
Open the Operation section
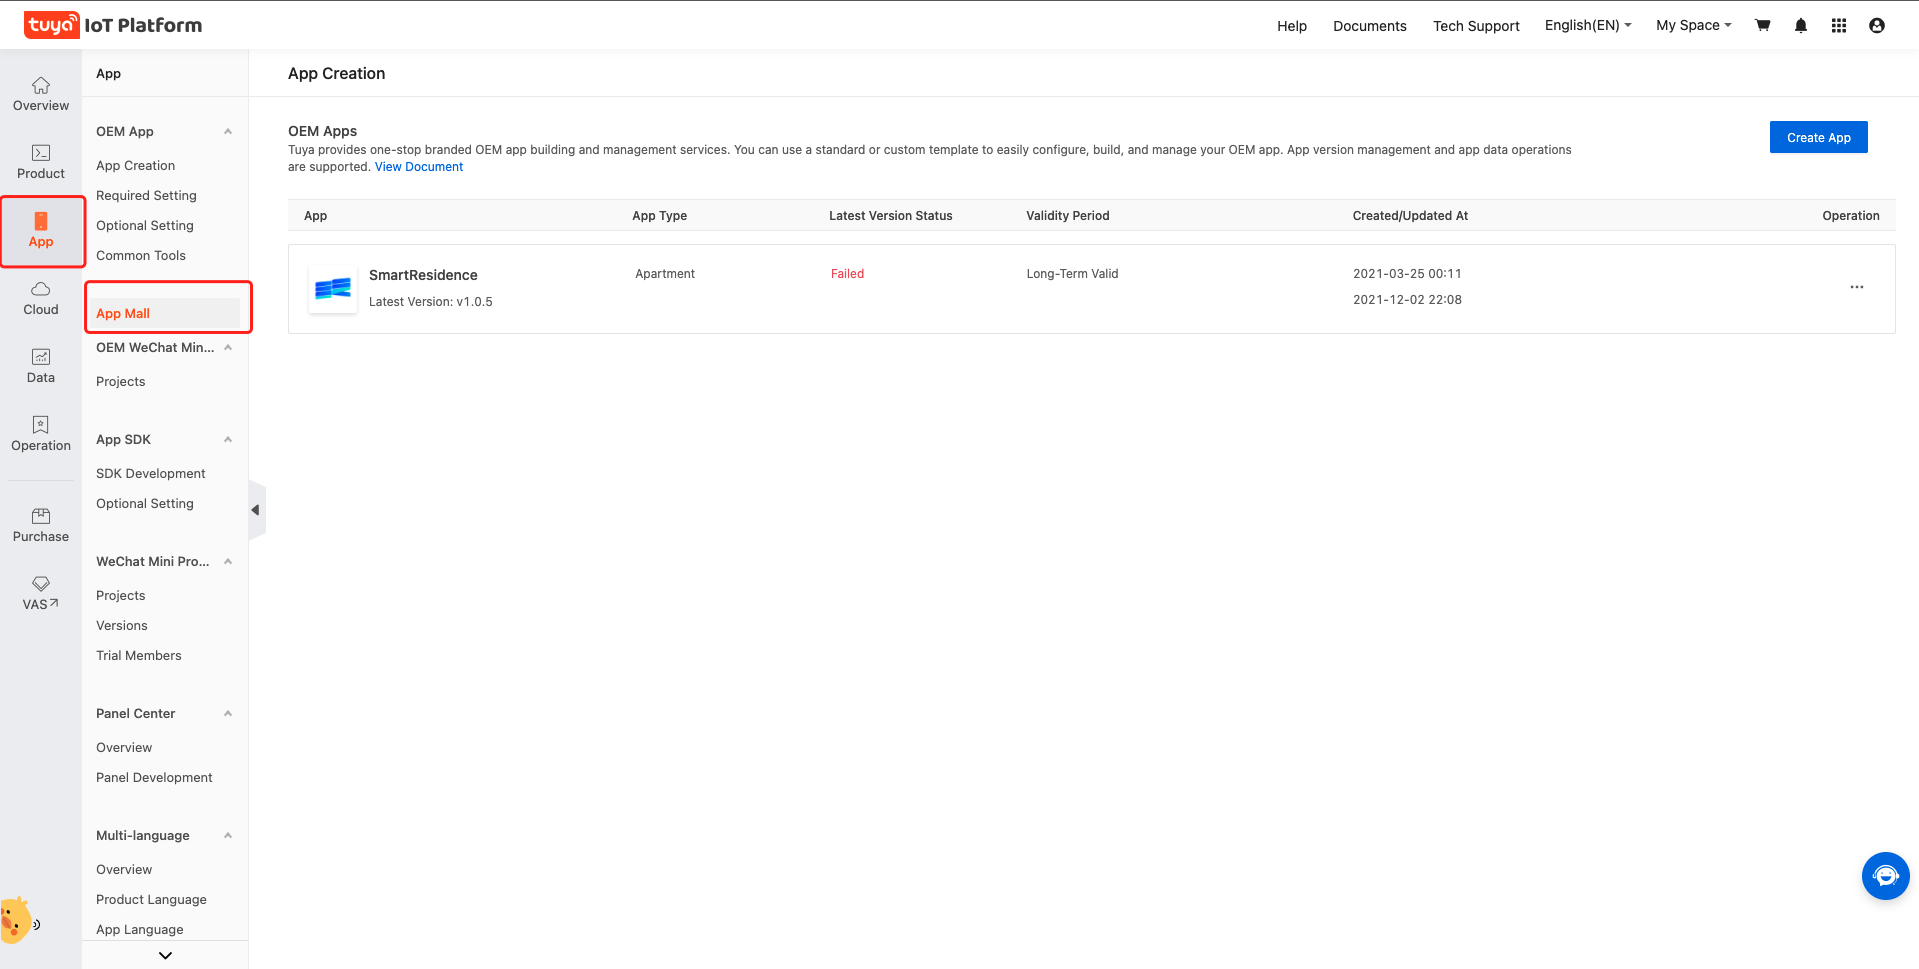(x=40, y=433)
